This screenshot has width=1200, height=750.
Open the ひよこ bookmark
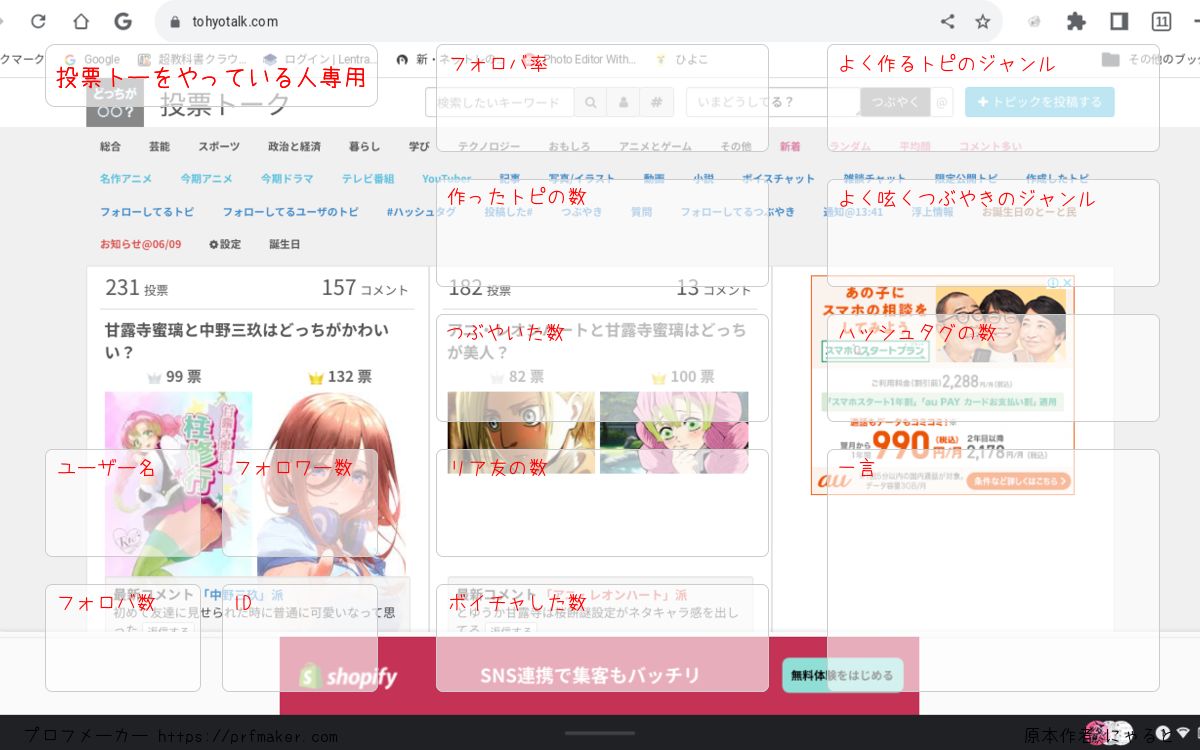click(681, 59)
